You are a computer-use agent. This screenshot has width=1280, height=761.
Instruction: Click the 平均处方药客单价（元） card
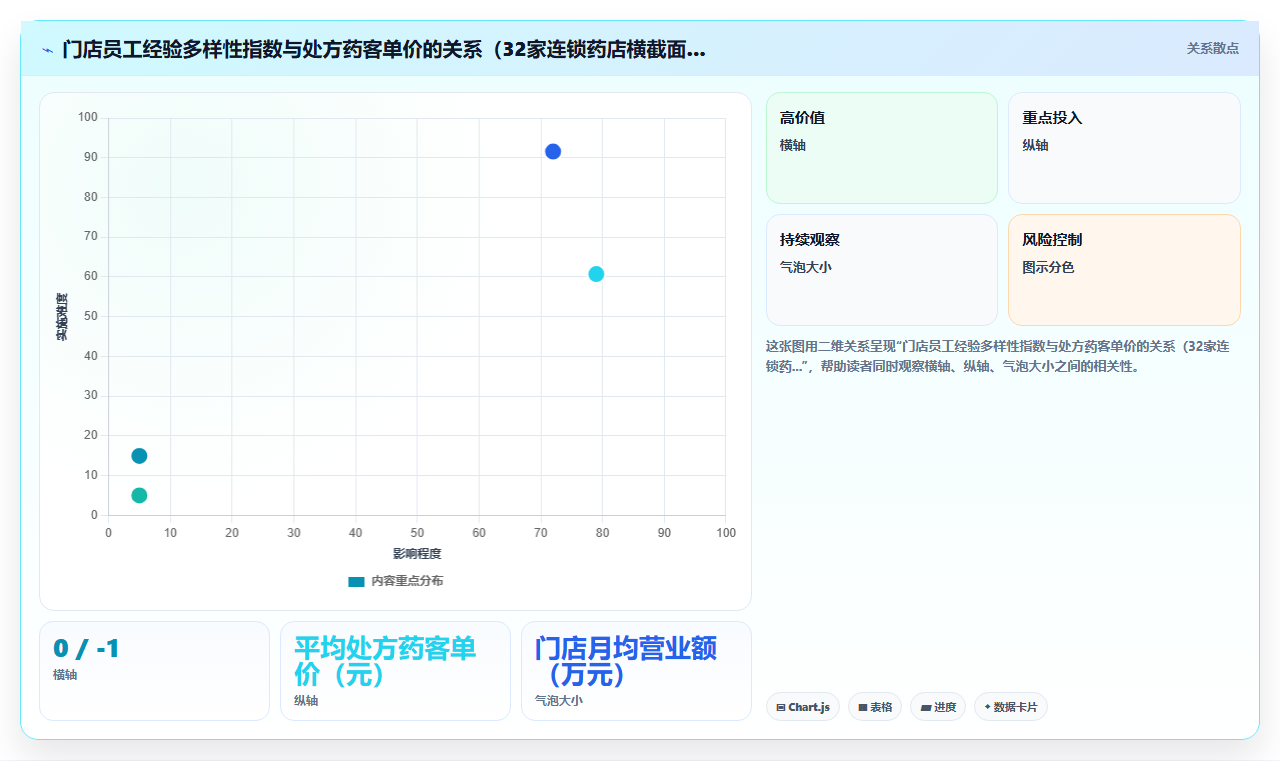395,671
